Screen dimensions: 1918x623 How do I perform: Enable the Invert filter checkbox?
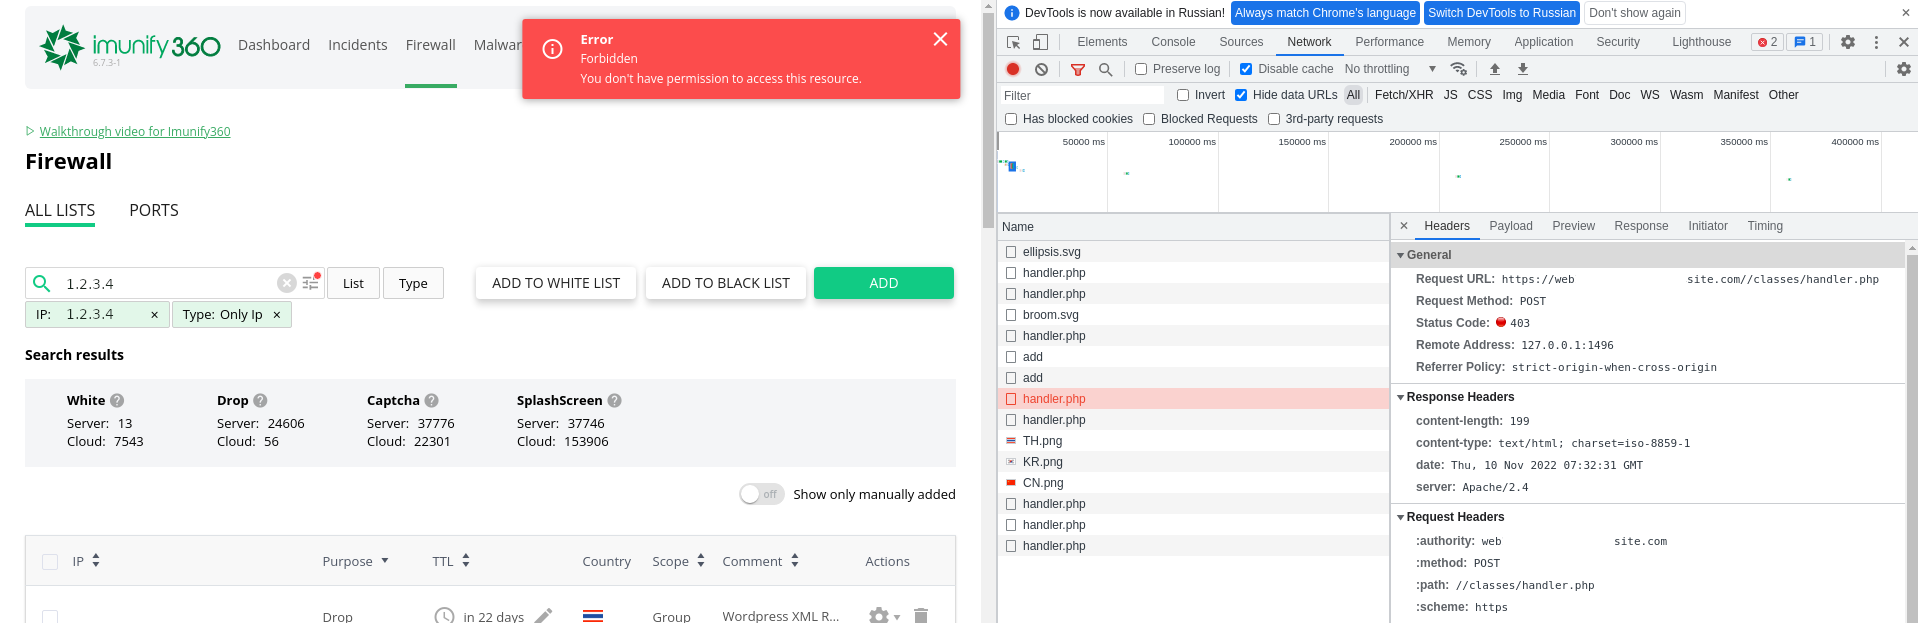[x=1183, y=95]
